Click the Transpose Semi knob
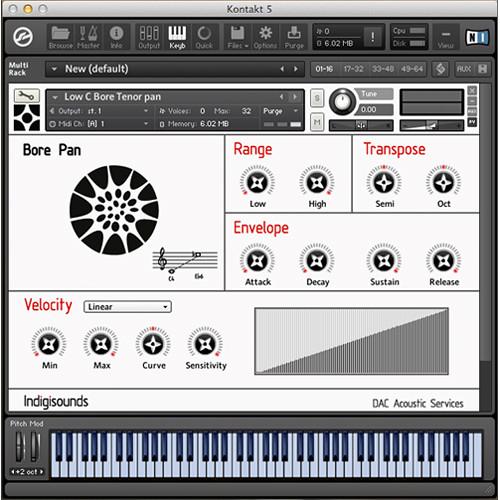500x500 pixels. point(384,183)
